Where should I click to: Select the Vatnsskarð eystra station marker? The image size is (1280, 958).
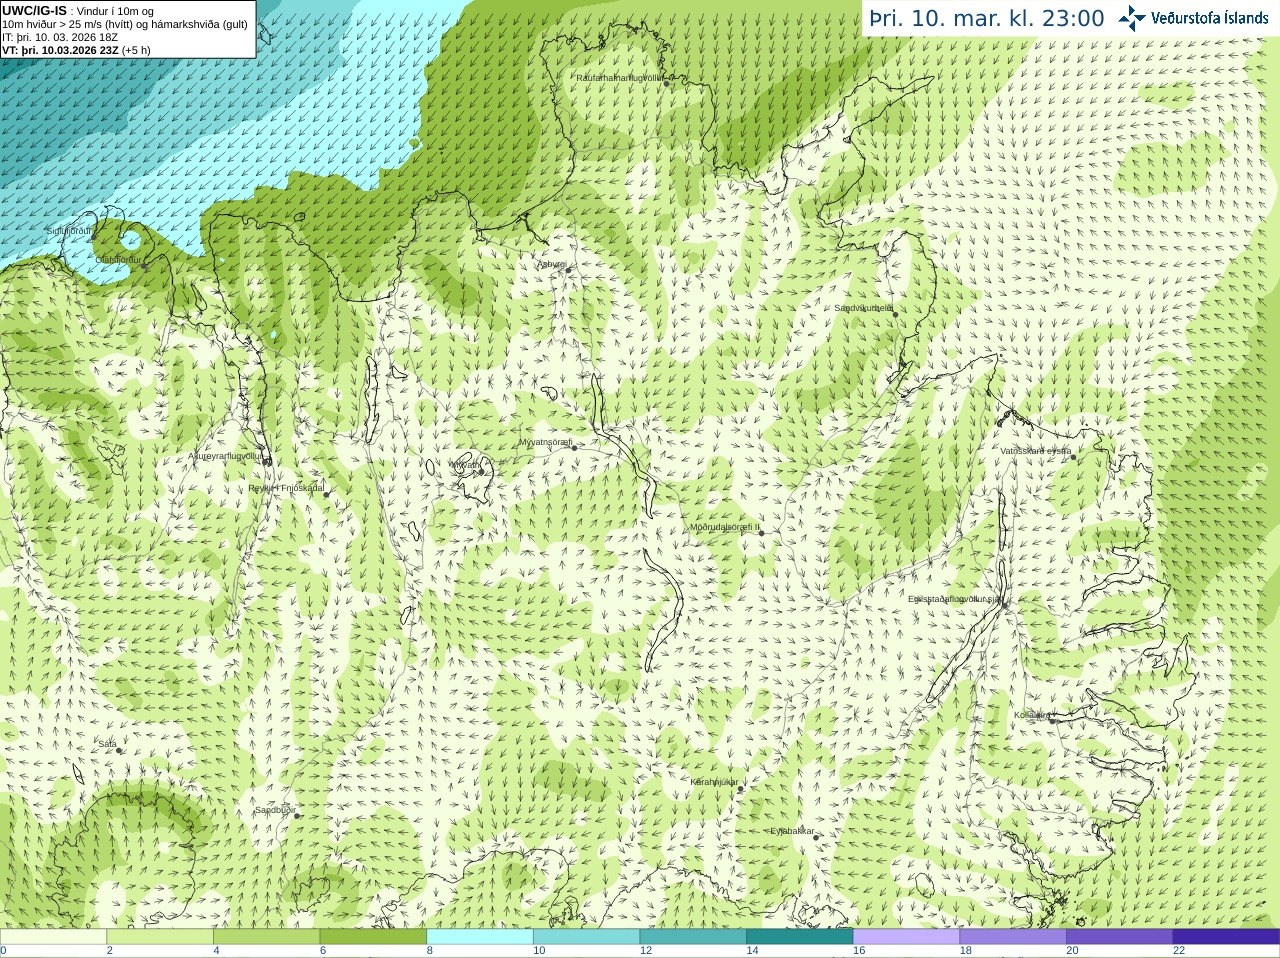pos(1074,457)
